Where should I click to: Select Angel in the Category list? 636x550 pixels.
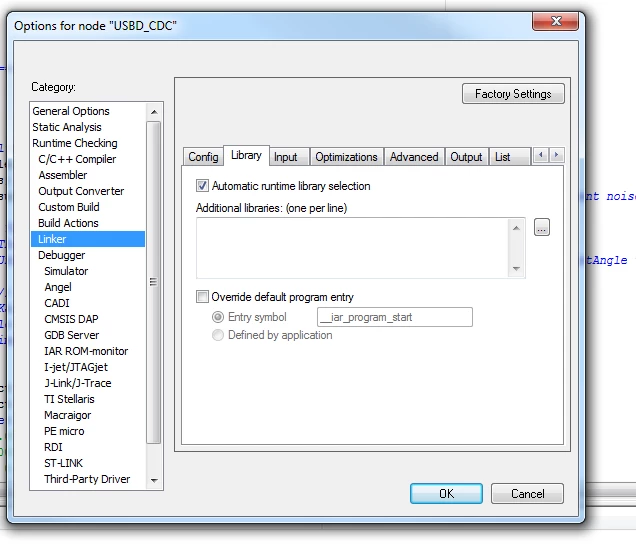pos(88,287)
